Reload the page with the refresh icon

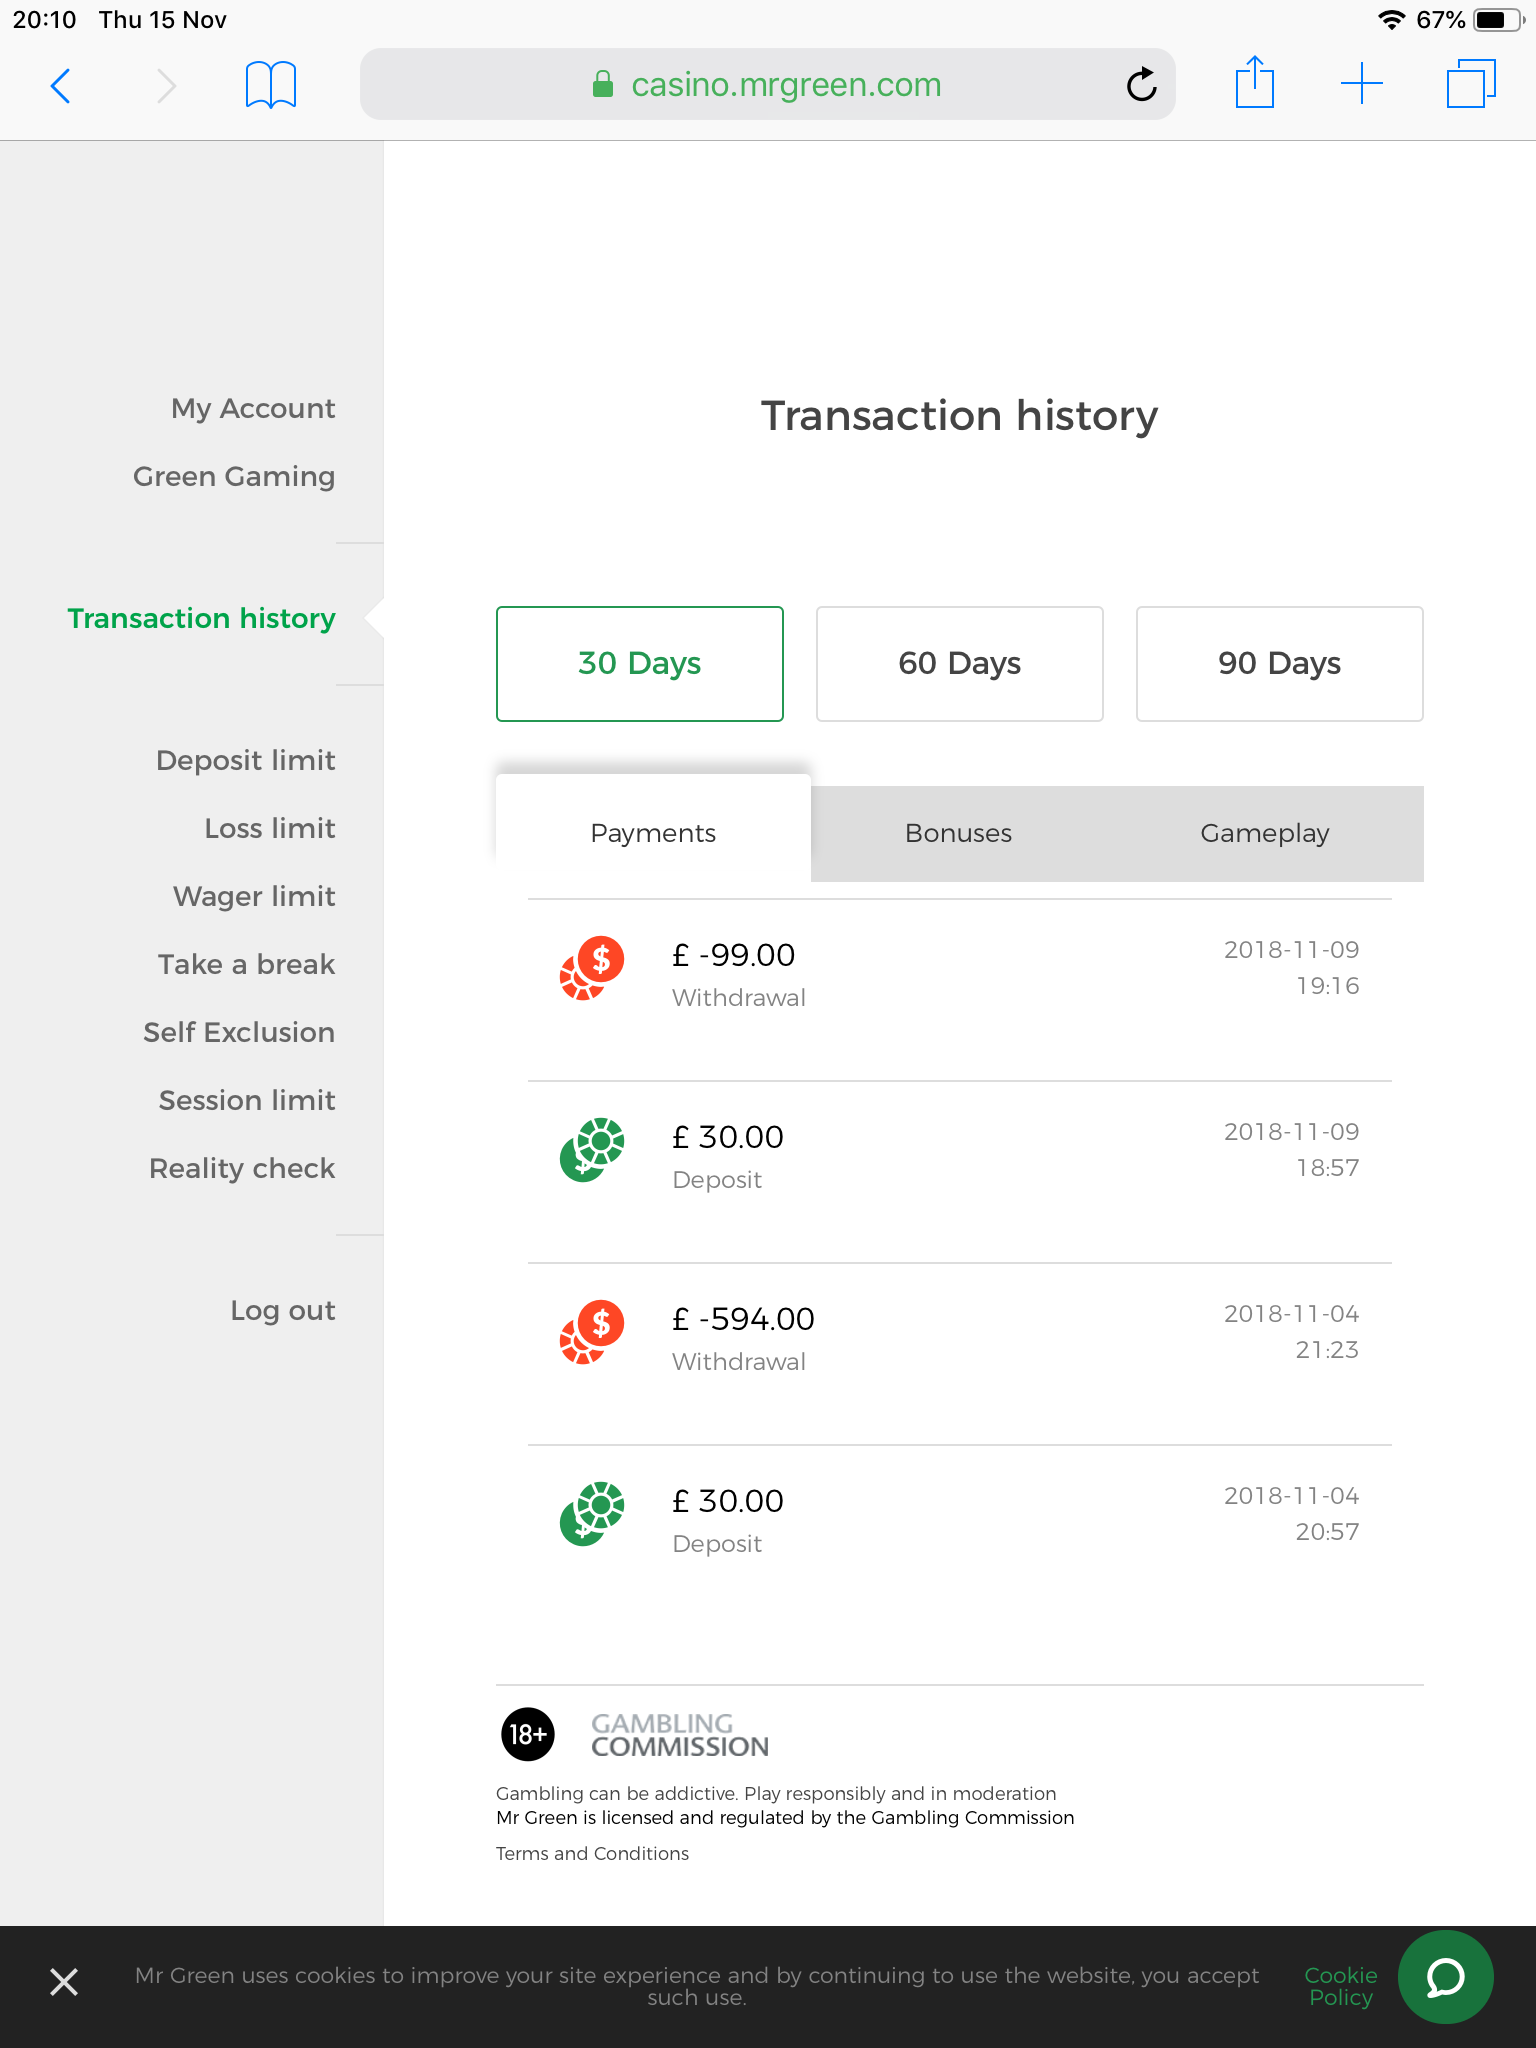pyautogui.click(x=1141, y=86)
